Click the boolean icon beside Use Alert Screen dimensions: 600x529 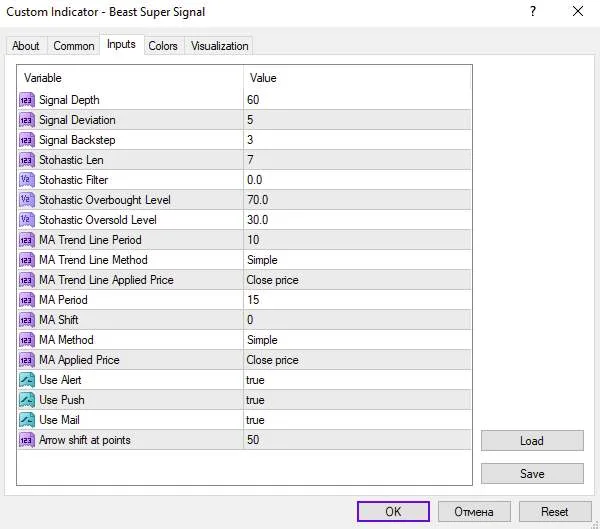pos(27,380)
